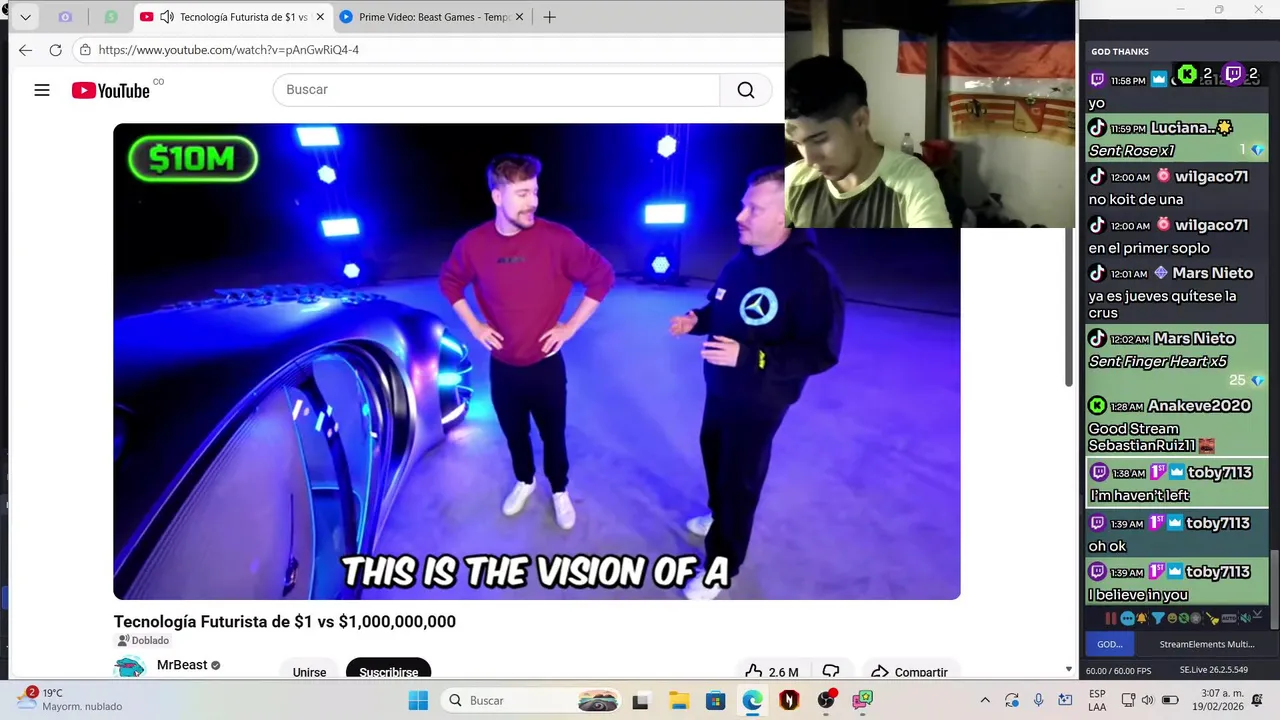Go to the YouTube home logo
The image size is (1280, 720).
click(x=111, y=90)
